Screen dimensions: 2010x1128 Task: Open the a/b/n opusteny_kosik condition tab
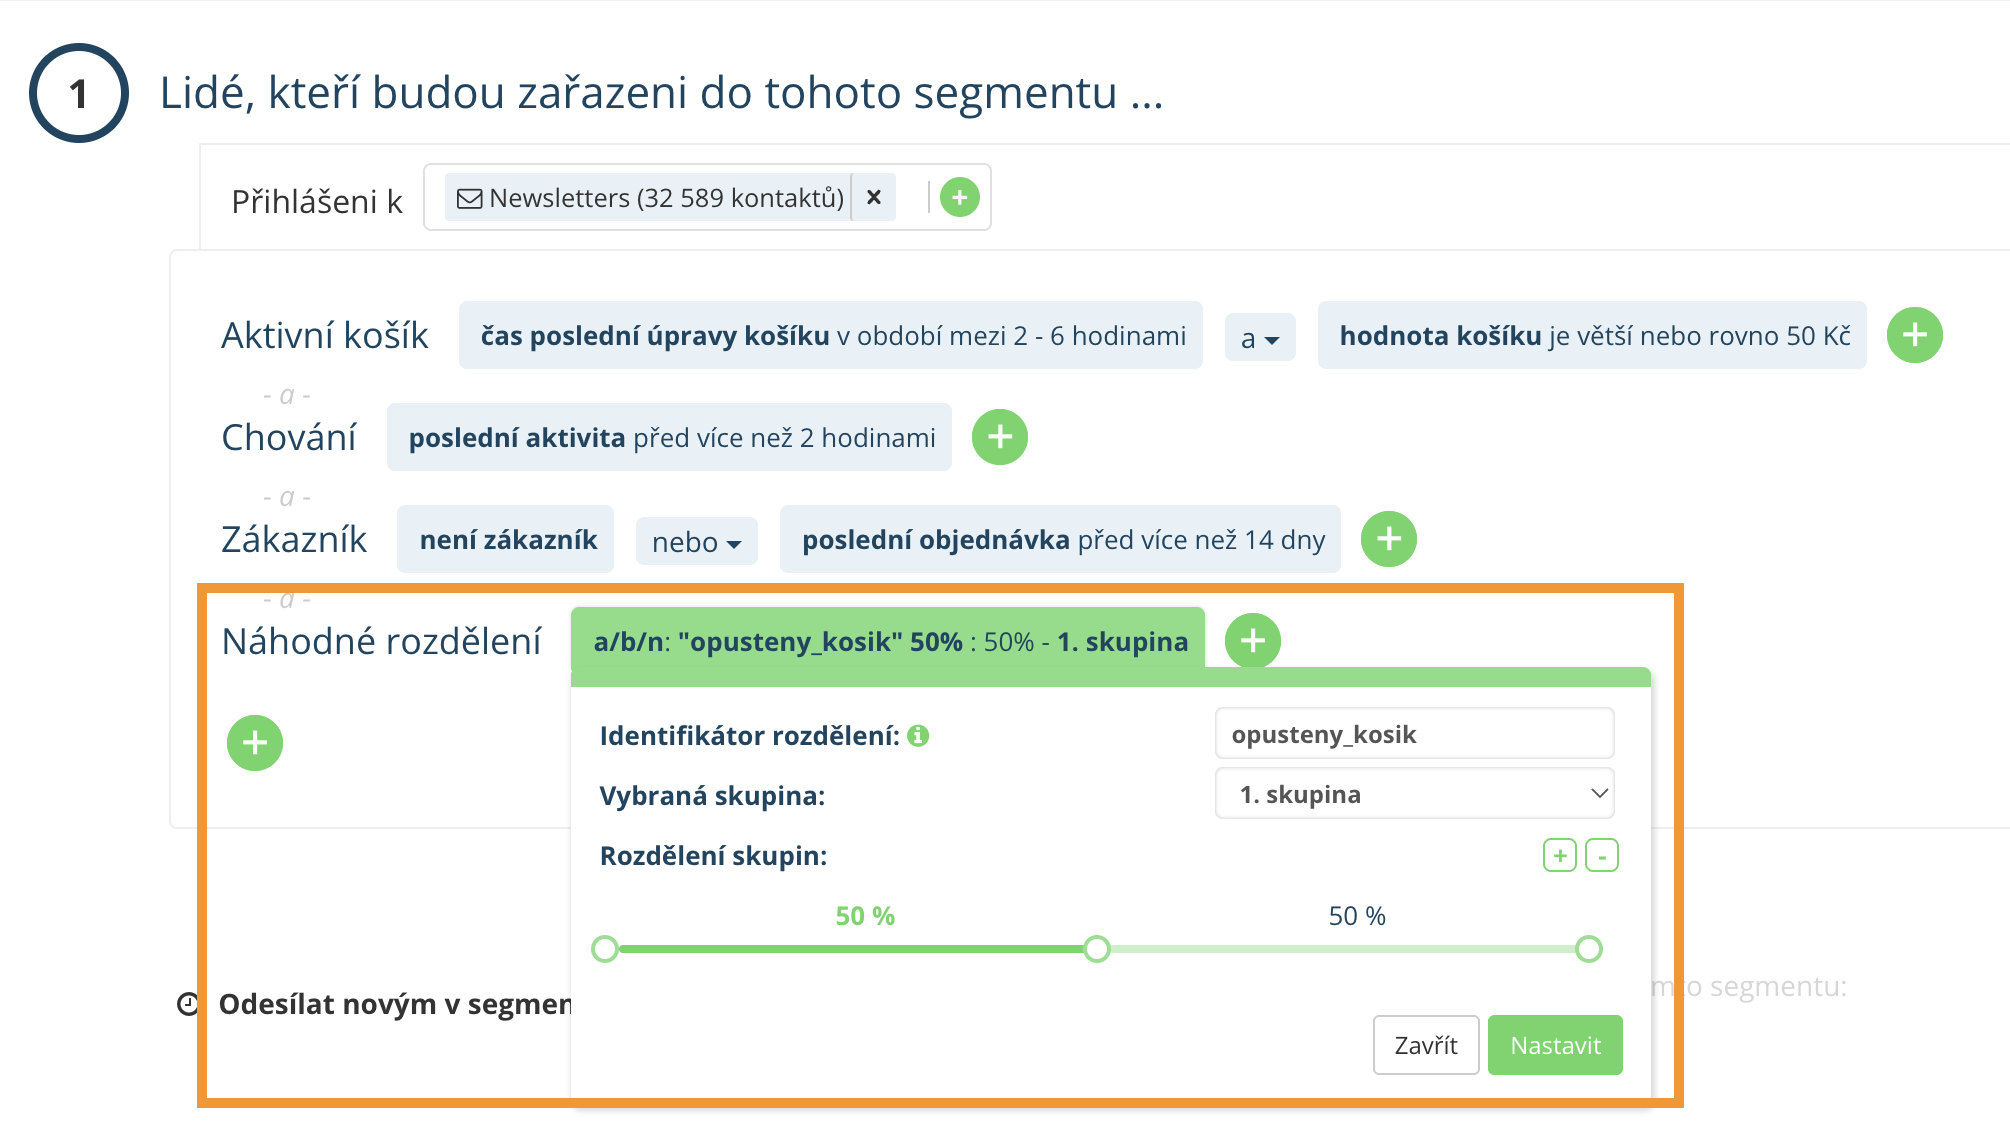(x=889, y=641)
